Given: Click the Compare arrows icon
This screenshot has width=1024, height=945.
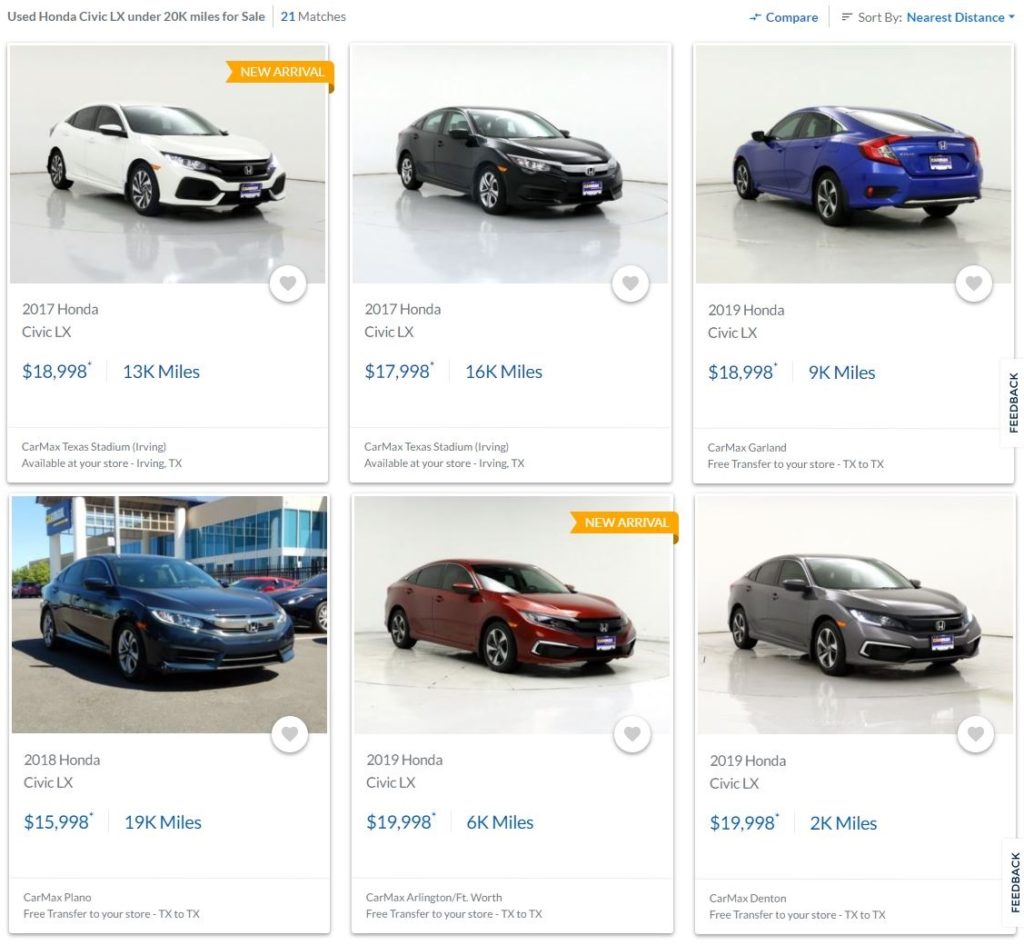Looking at the screenshot, I should coord(755,18).
